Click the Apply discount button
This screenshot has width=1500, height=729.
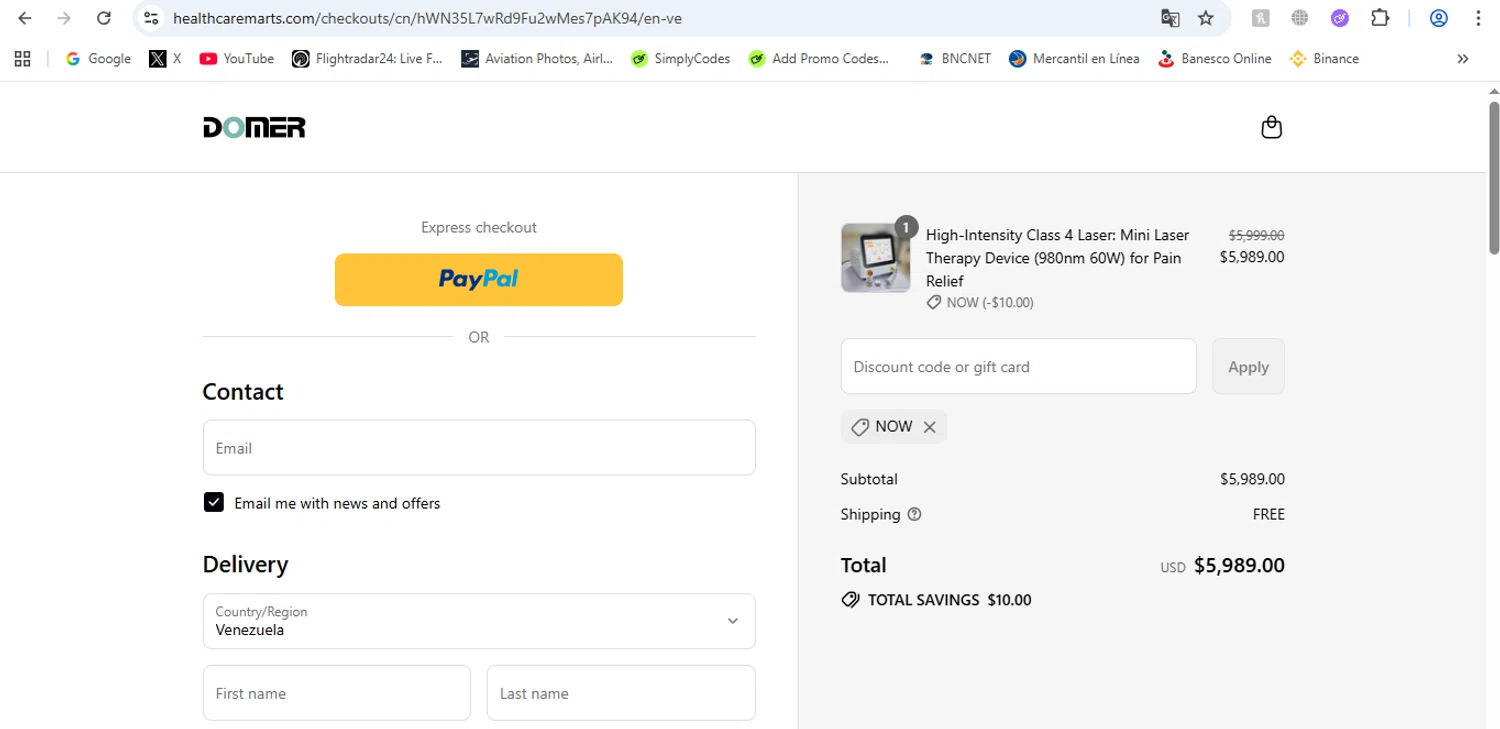[1248, 366]
